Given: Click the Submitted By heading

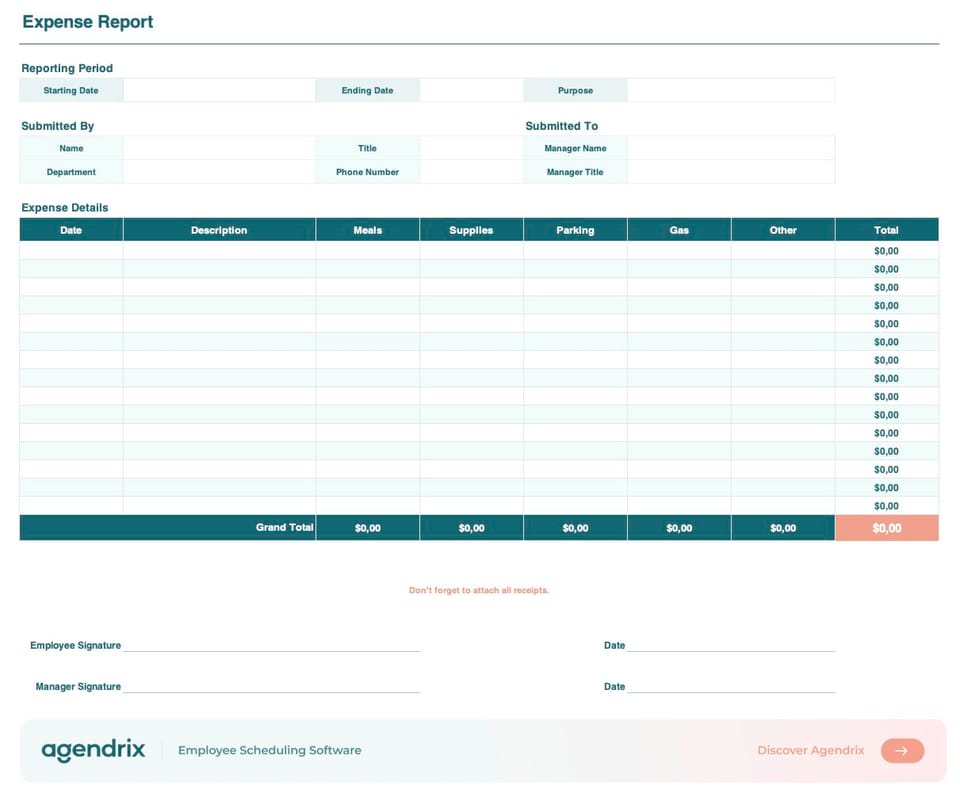Looking at the screenshot, I should coord(58,126).
